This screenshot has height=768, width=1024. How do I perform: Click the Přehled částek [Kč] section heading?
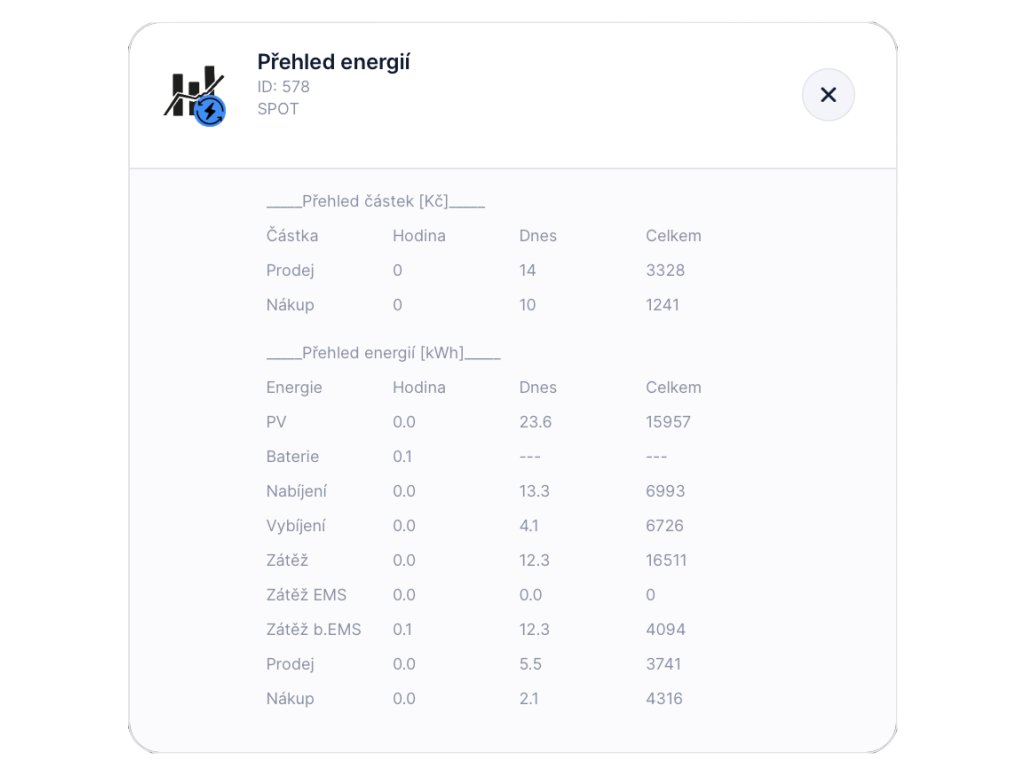(x=375, y=202)
